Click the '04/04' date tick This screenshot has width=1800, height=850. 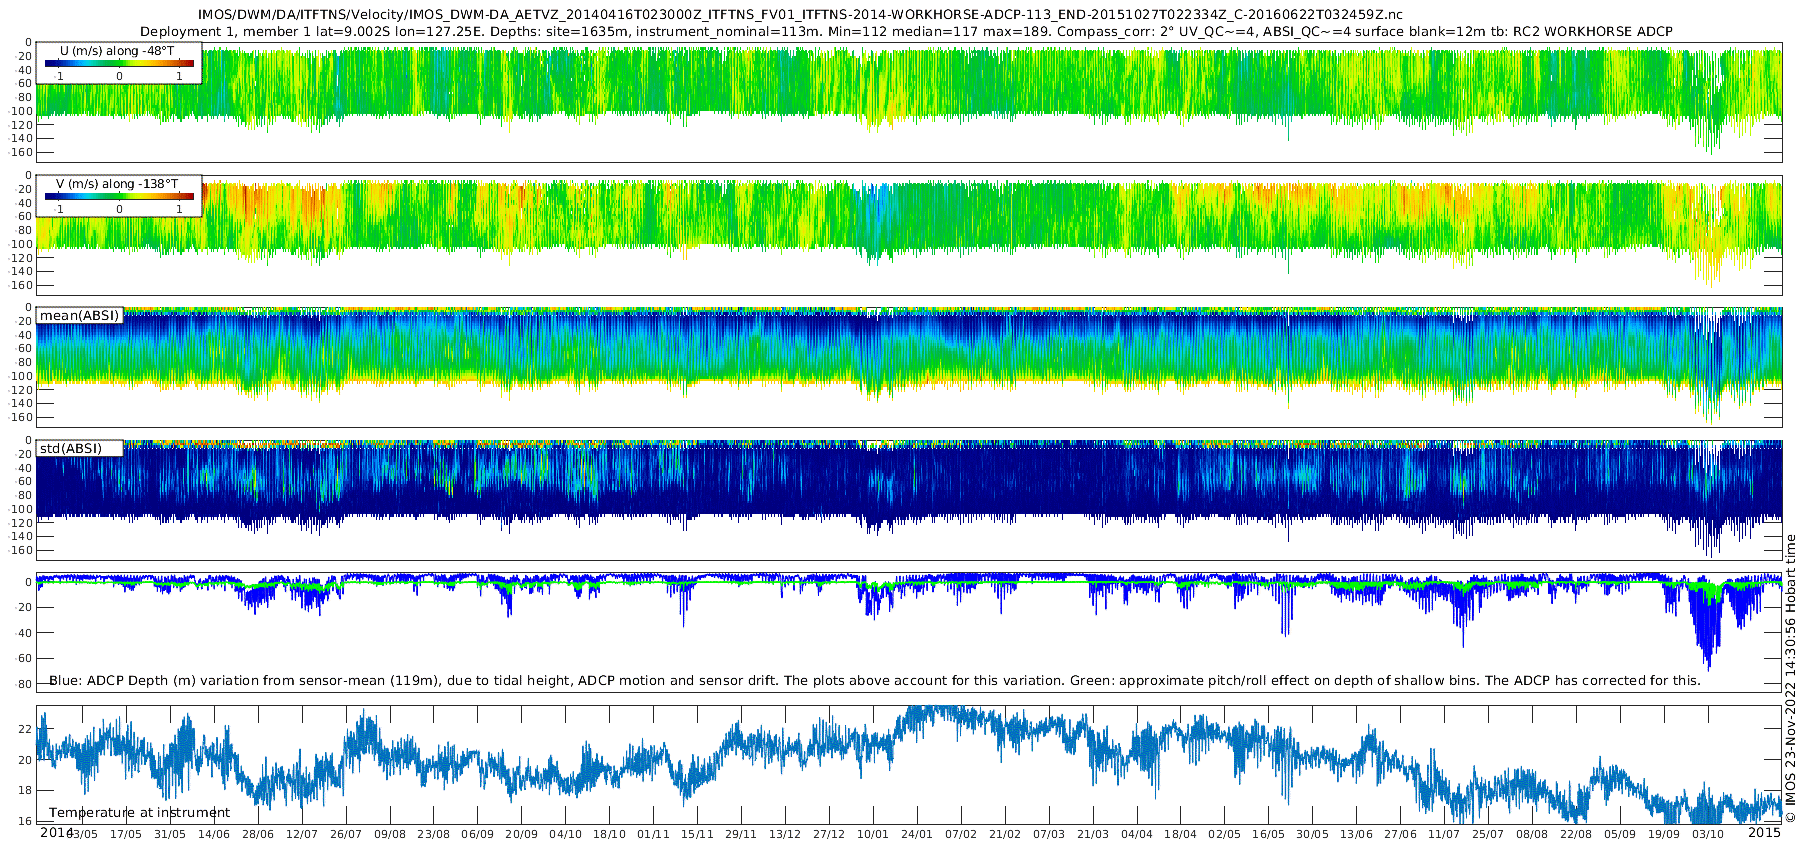(x=1138, y=835)
